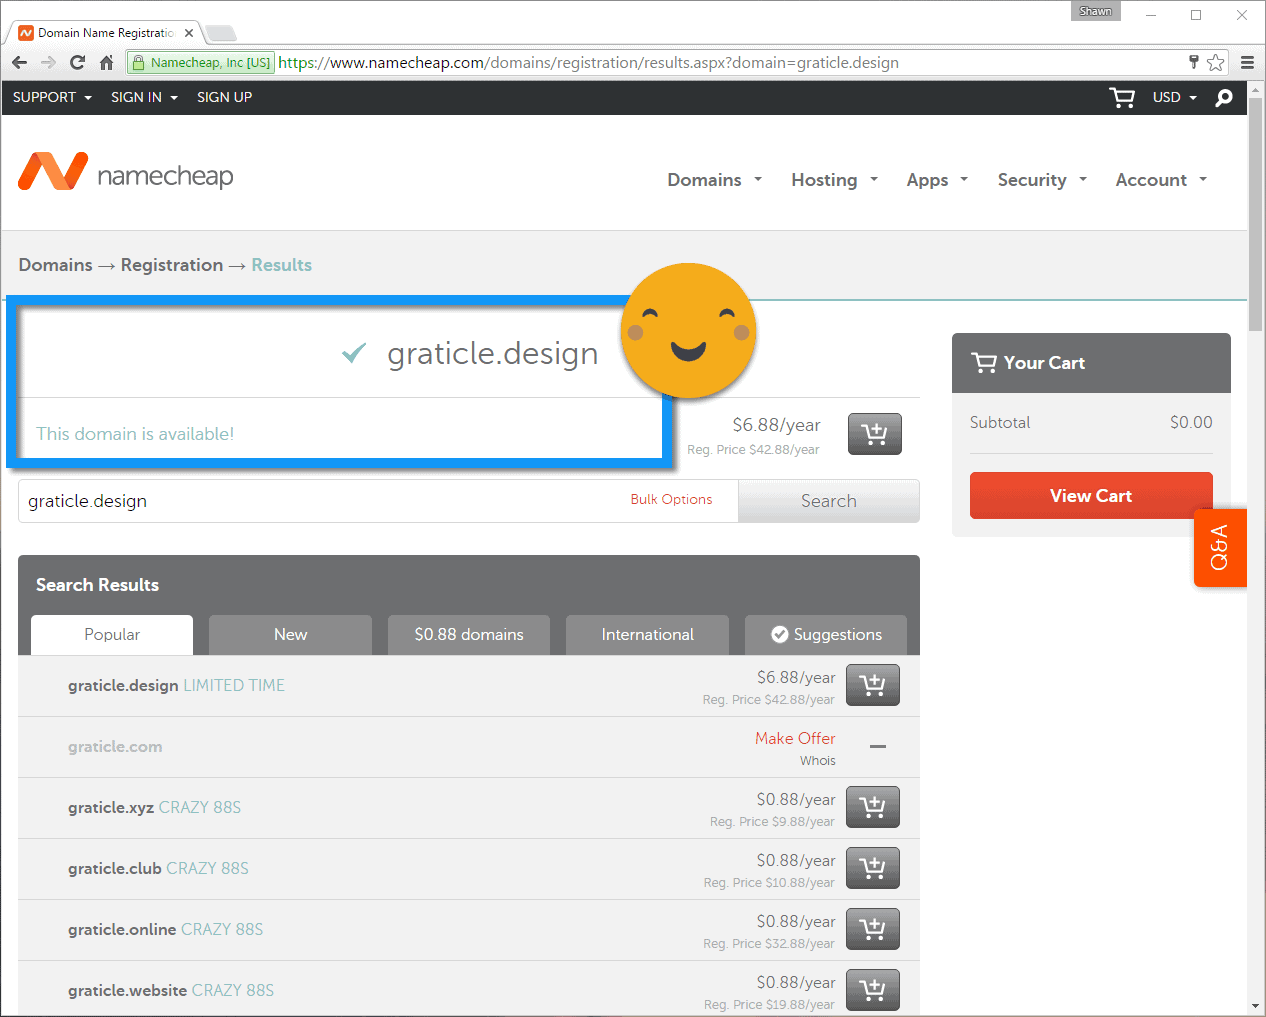Switch to the International tab

click(647, 635)
